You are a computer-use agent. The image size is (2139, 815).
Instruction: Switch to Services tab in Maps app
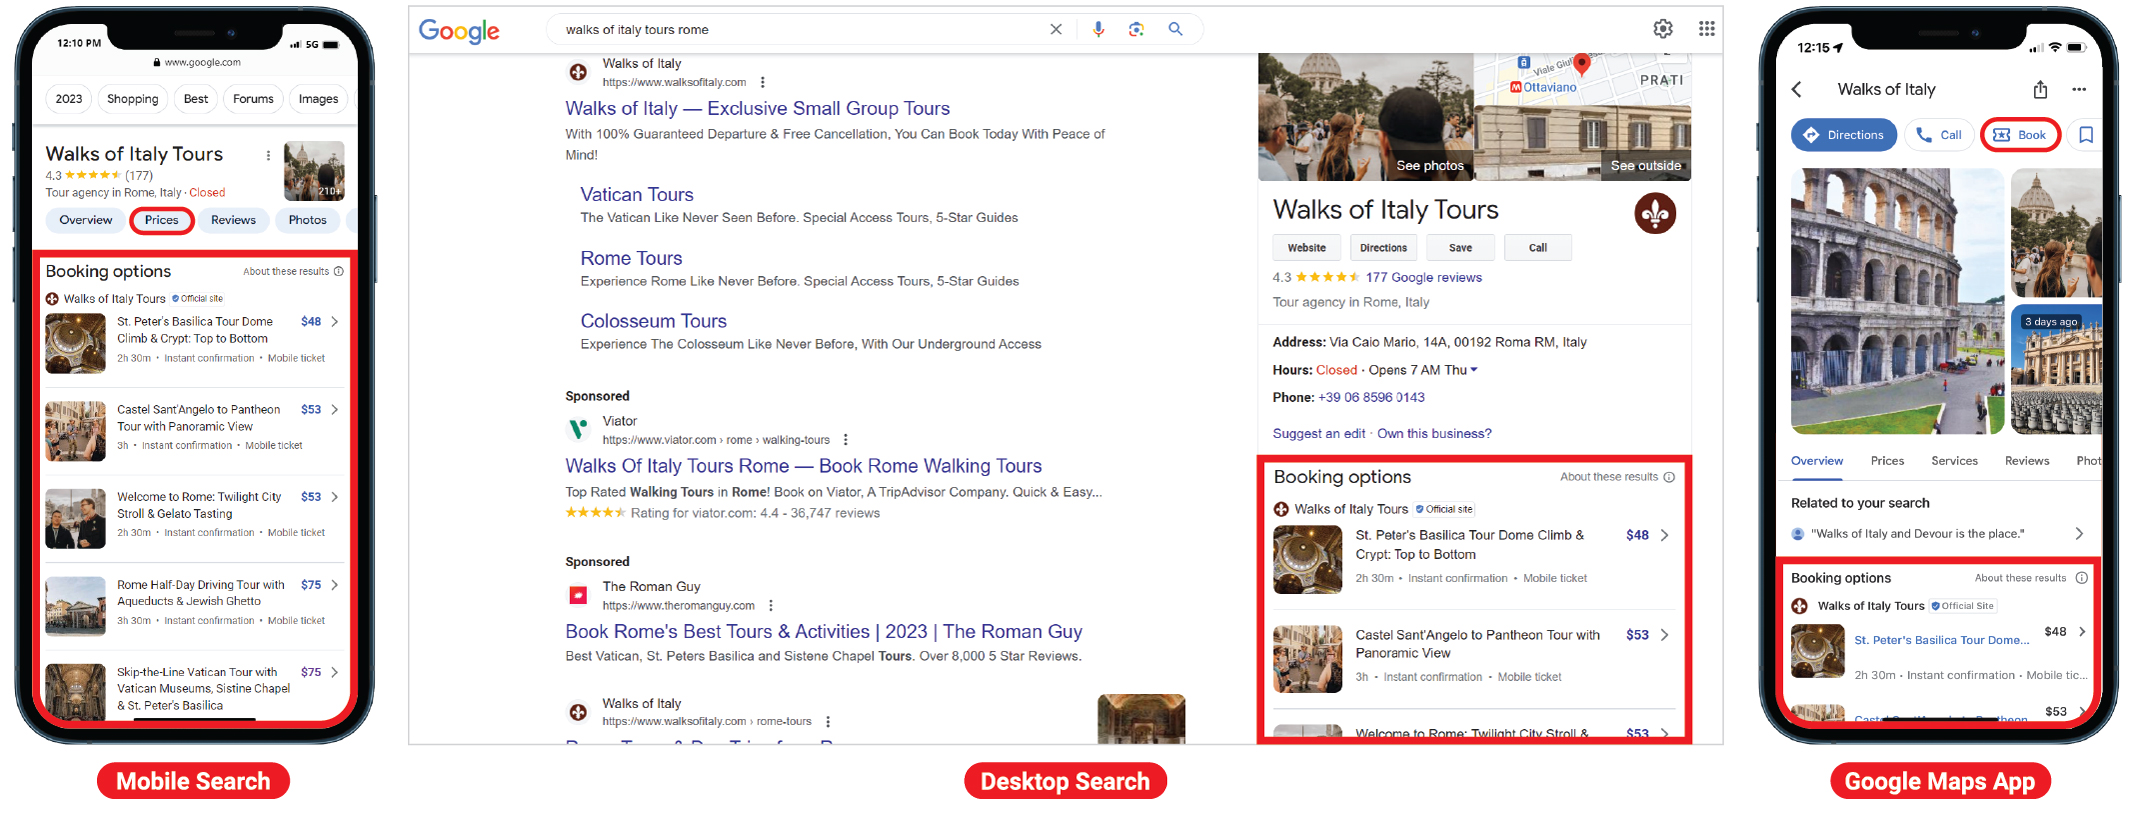click(x=1954, y=461)
